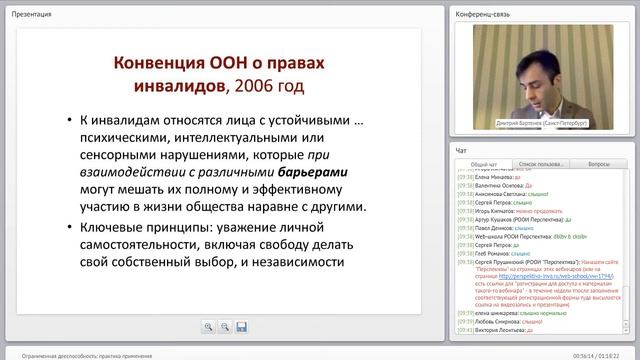Image resolution: width=640 pixels, height=360 pixels.
Task: Click the Презентация panel title
Action: (x=31, y=14)
